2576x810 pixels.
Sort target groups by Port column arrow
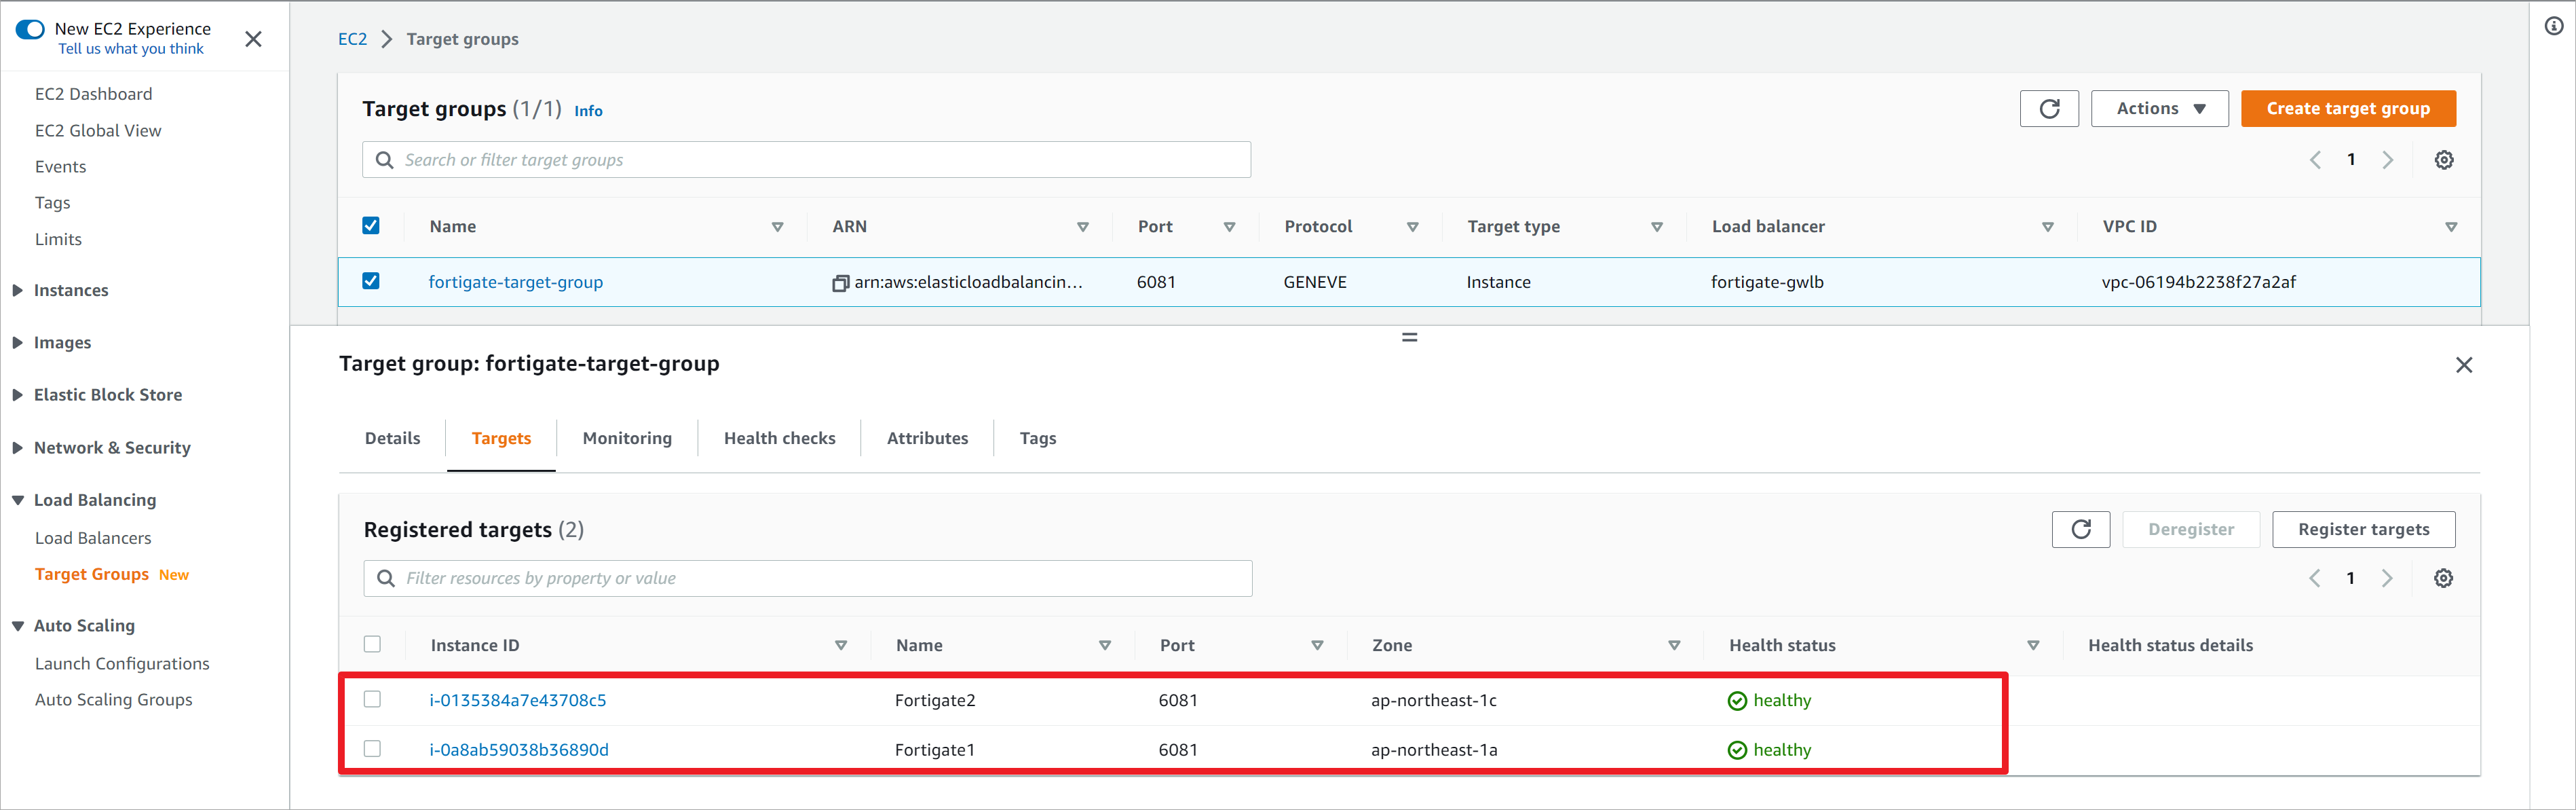[x=1229, y=227]
